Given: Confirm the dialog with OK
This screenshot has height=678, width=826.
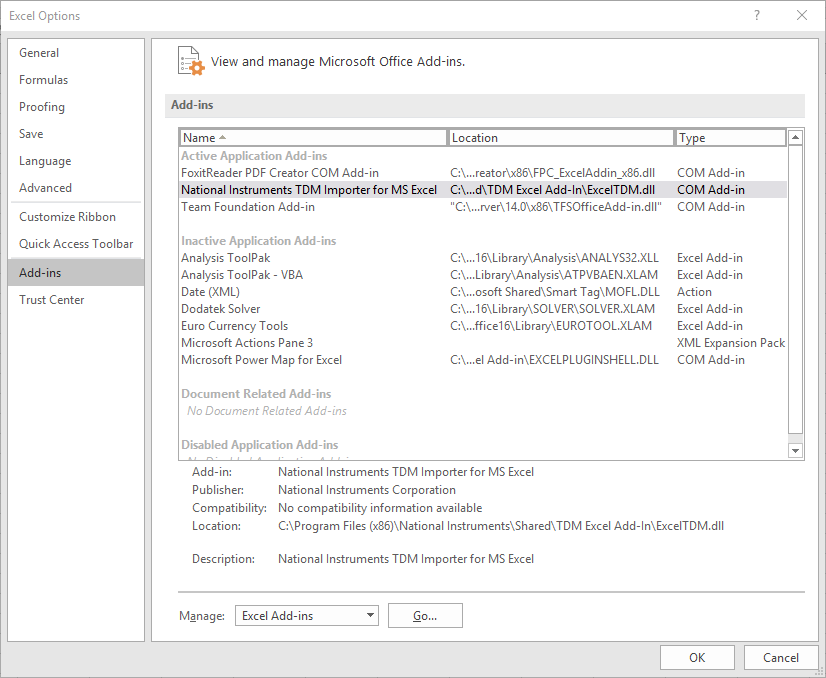Looking at the screenshot, I should [697, 657].
